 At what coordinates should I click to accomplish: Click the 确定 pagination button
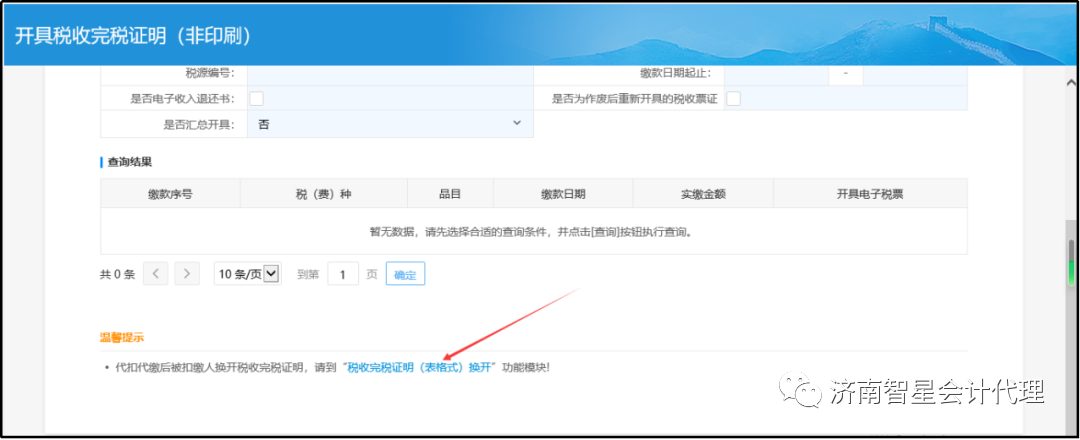pyautogui.click(x=405, y=274)
